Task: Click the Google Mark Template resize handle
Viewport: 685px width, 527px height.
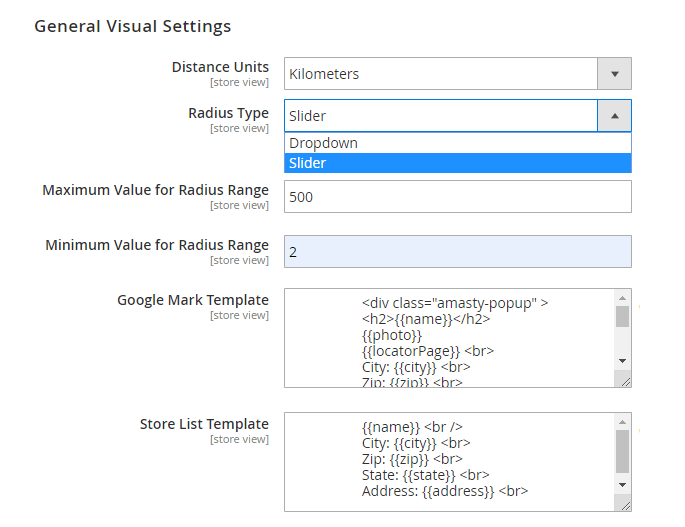Action: 624,380
